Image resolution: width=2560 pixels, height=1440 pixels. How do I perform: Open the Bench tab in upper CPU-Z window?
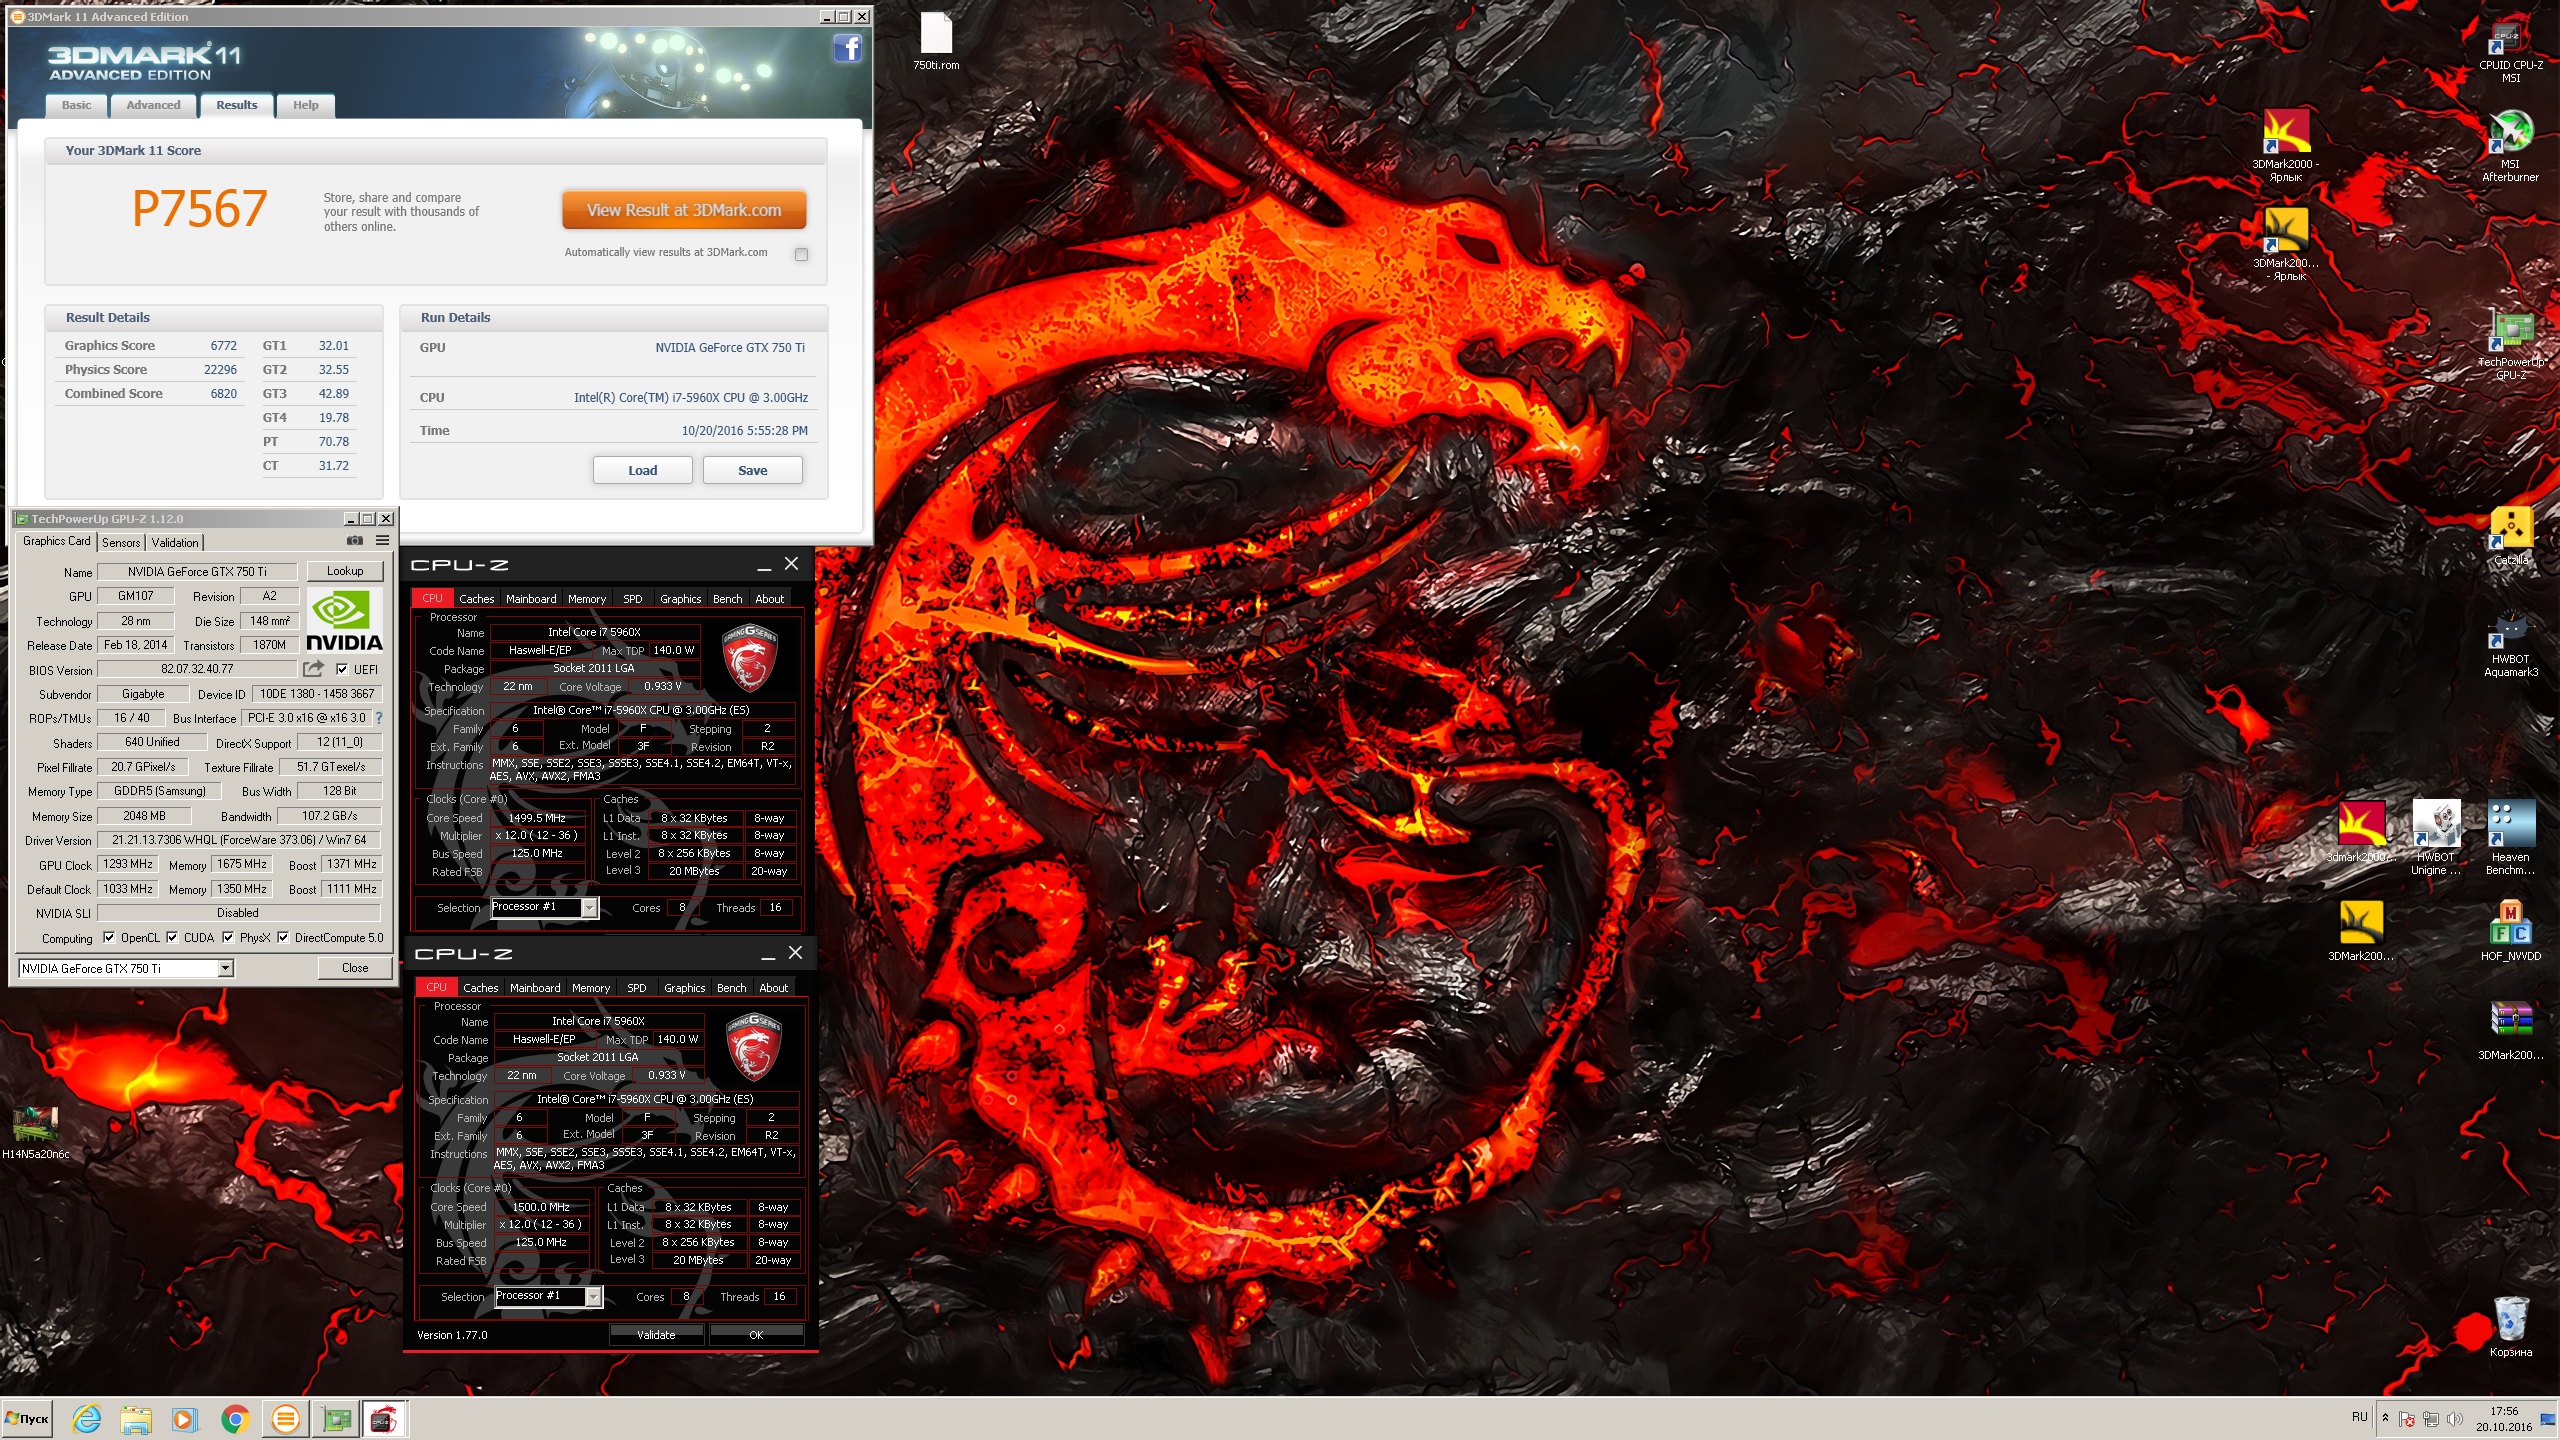(727, 598)
